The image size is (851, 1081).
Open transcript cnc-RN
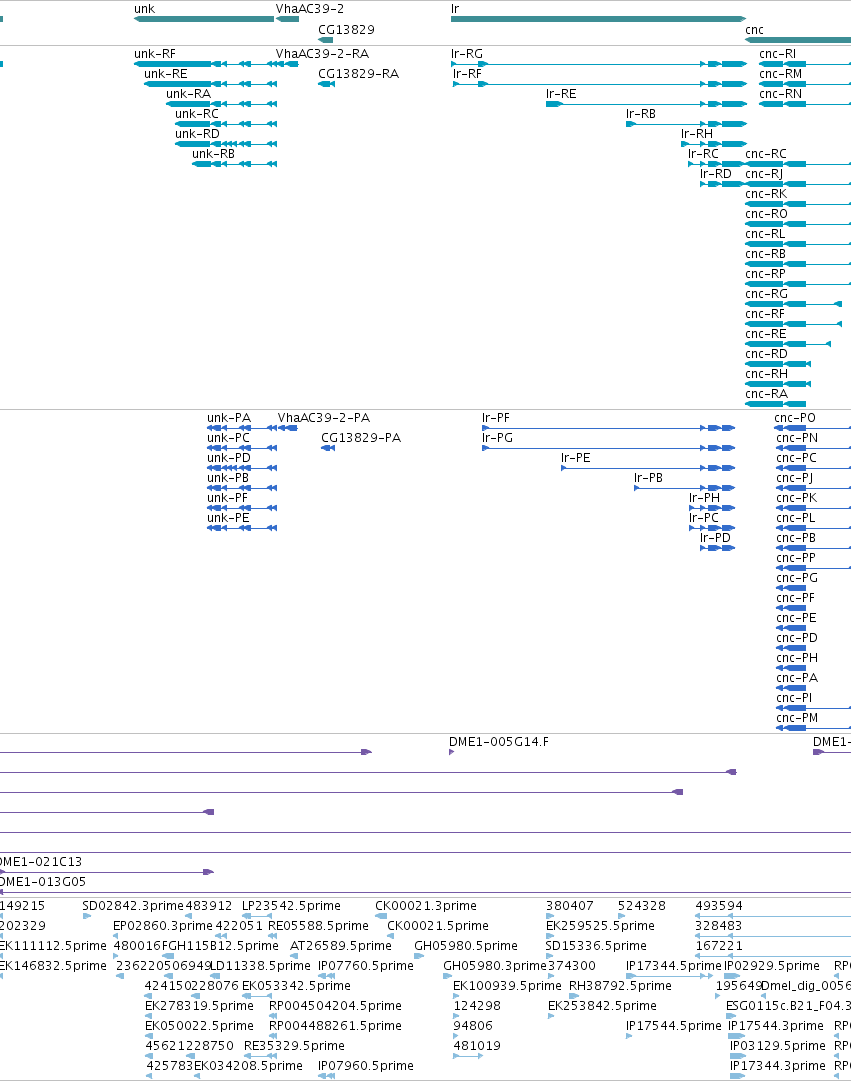pos(781,94)
